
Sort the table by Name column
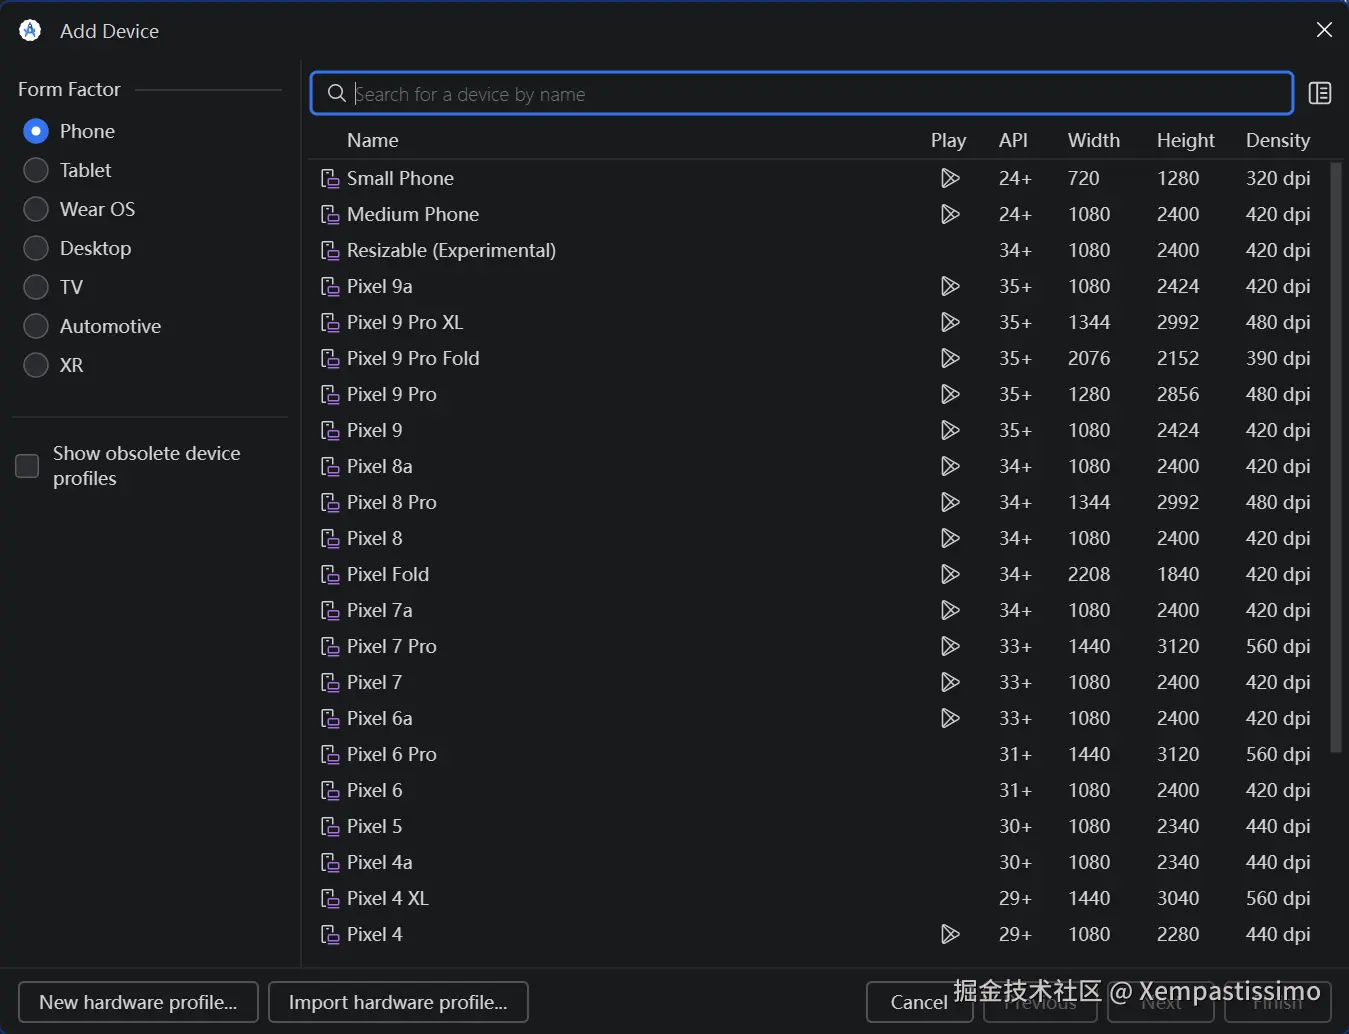coord(373,140)
